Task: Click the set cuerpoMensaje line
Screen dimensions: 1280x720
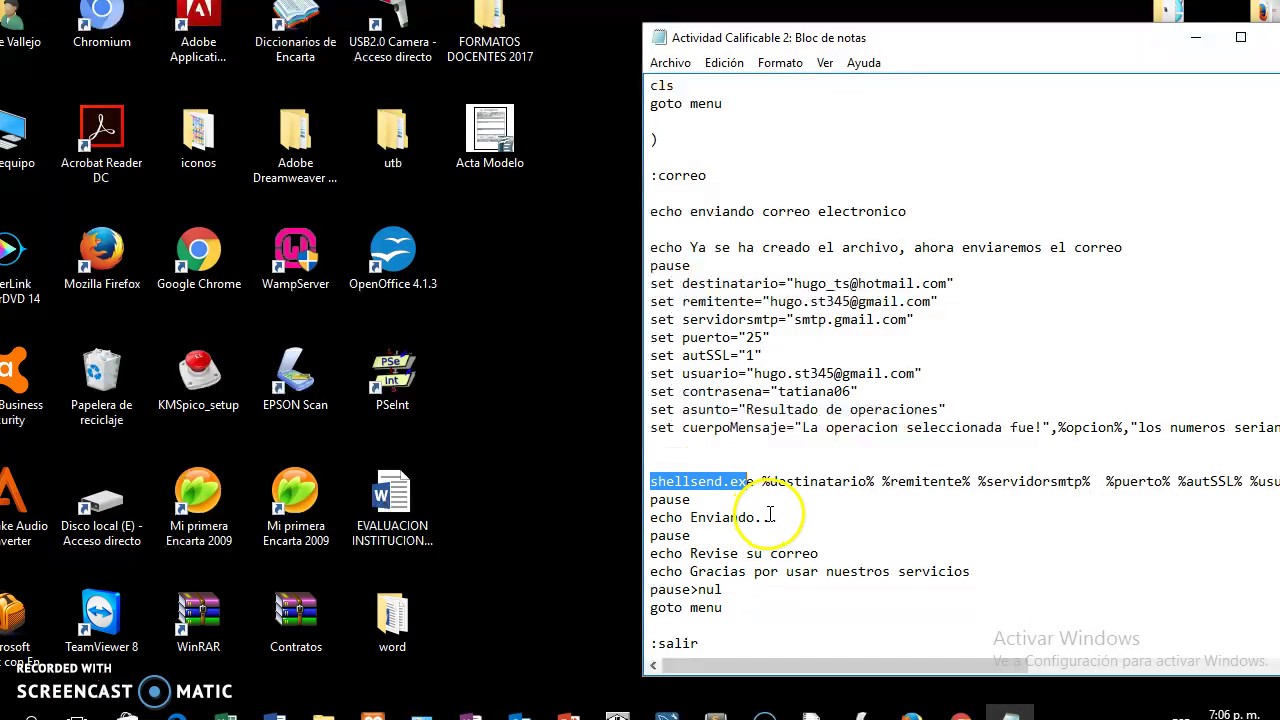Action: tap(964, 427)
